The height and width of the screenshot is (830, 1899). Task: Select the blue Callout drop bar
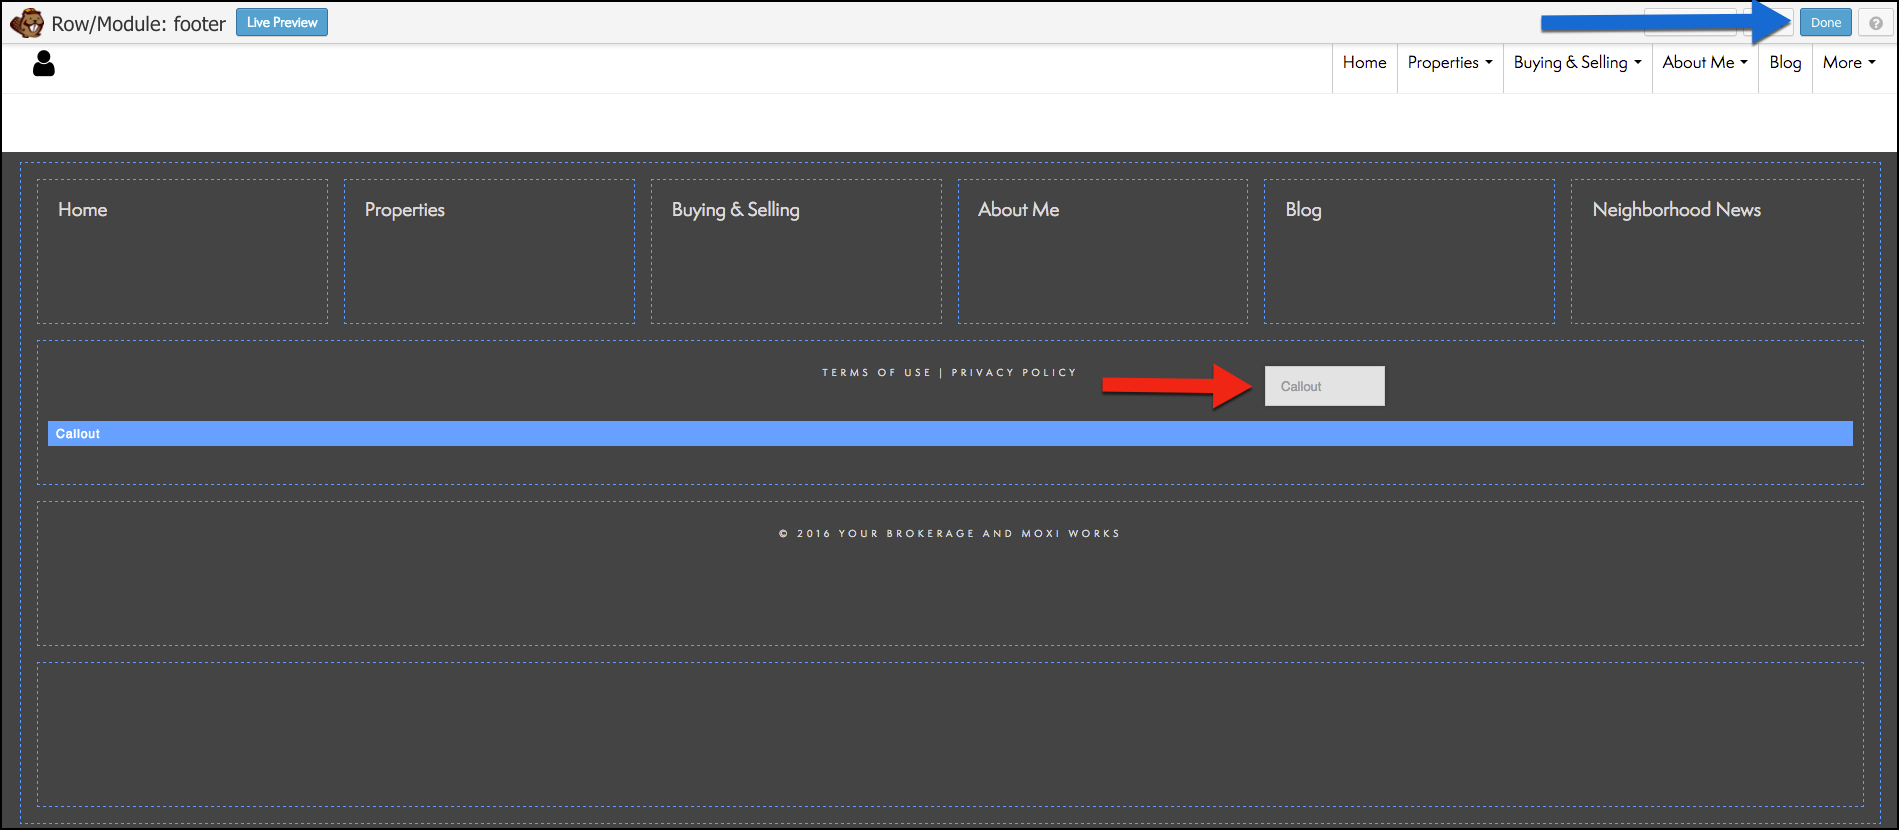949,434
